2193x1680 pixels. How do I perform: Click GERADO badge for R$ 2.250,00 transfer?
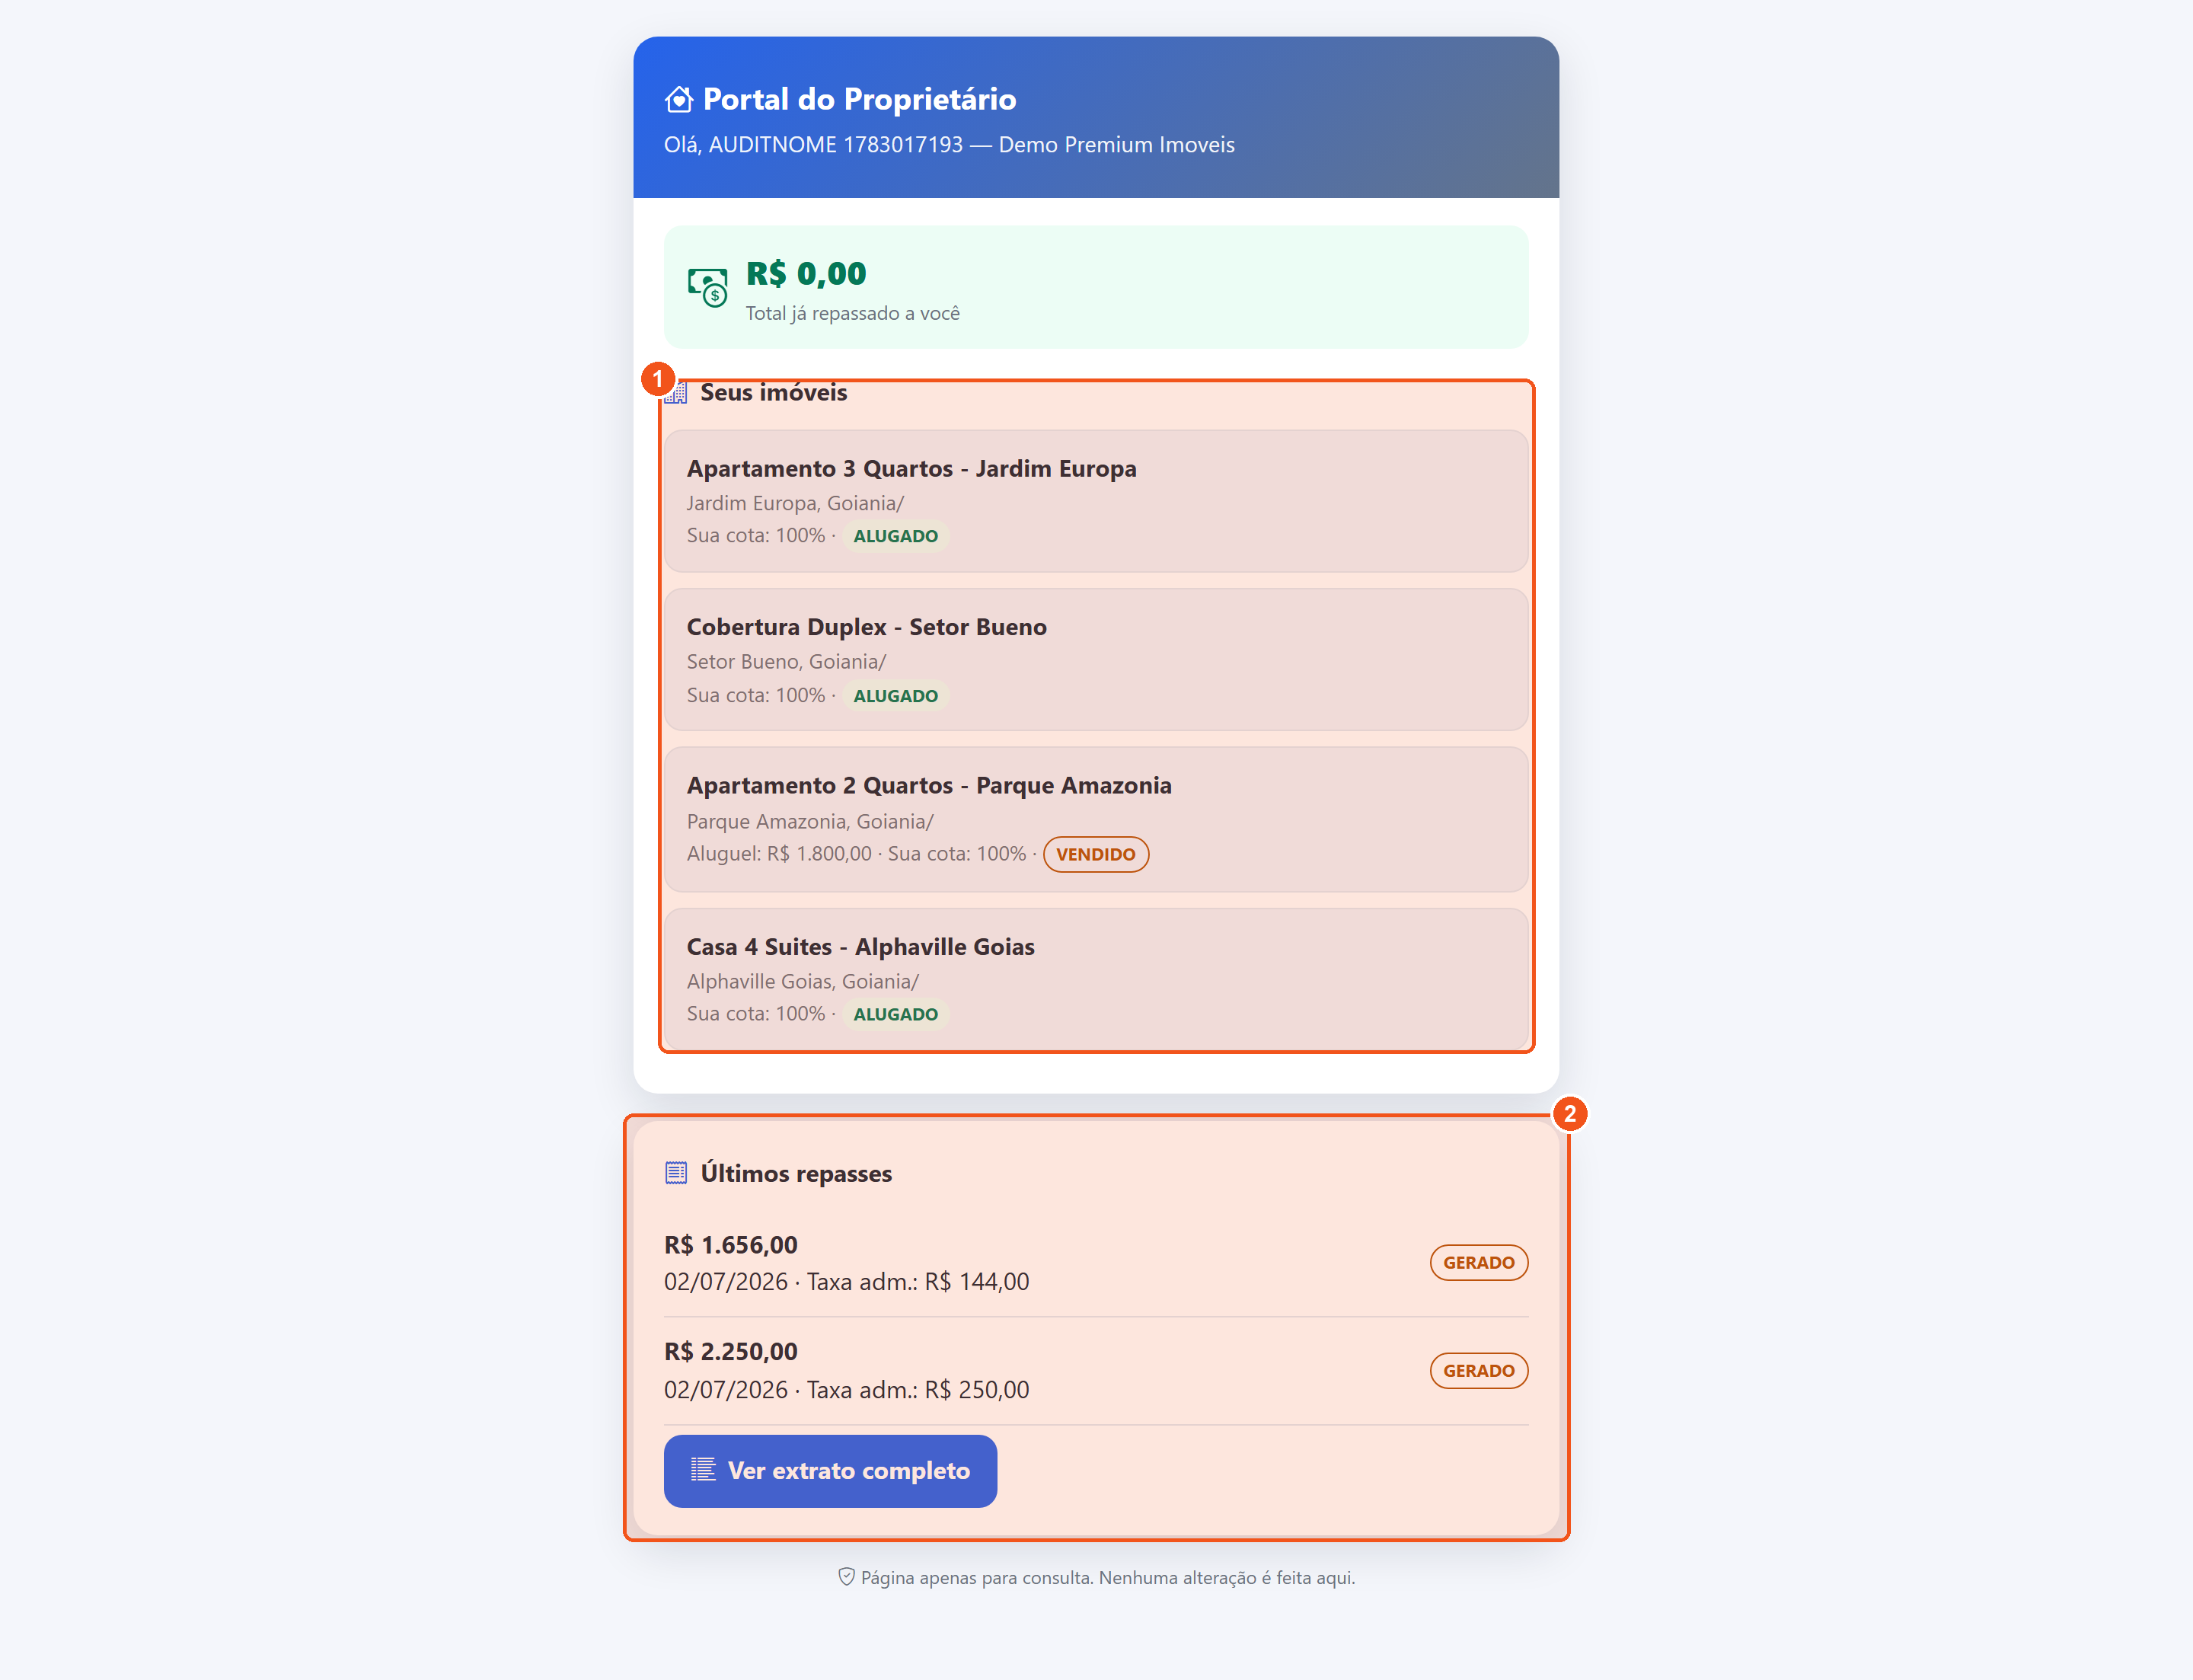pos(1479,1370)
